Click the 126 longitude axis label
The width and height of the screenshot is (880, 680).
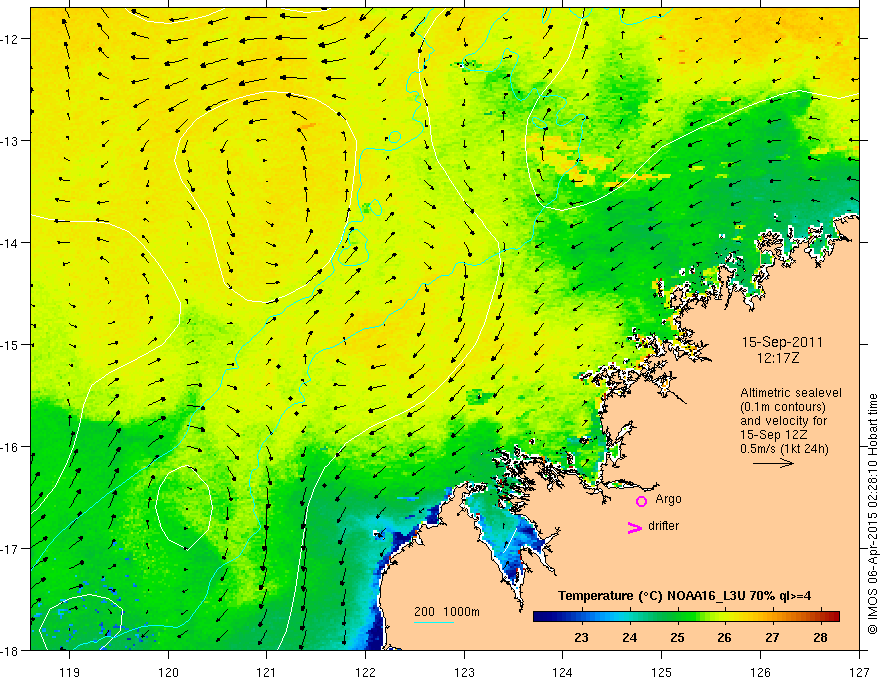pos(760,672)
